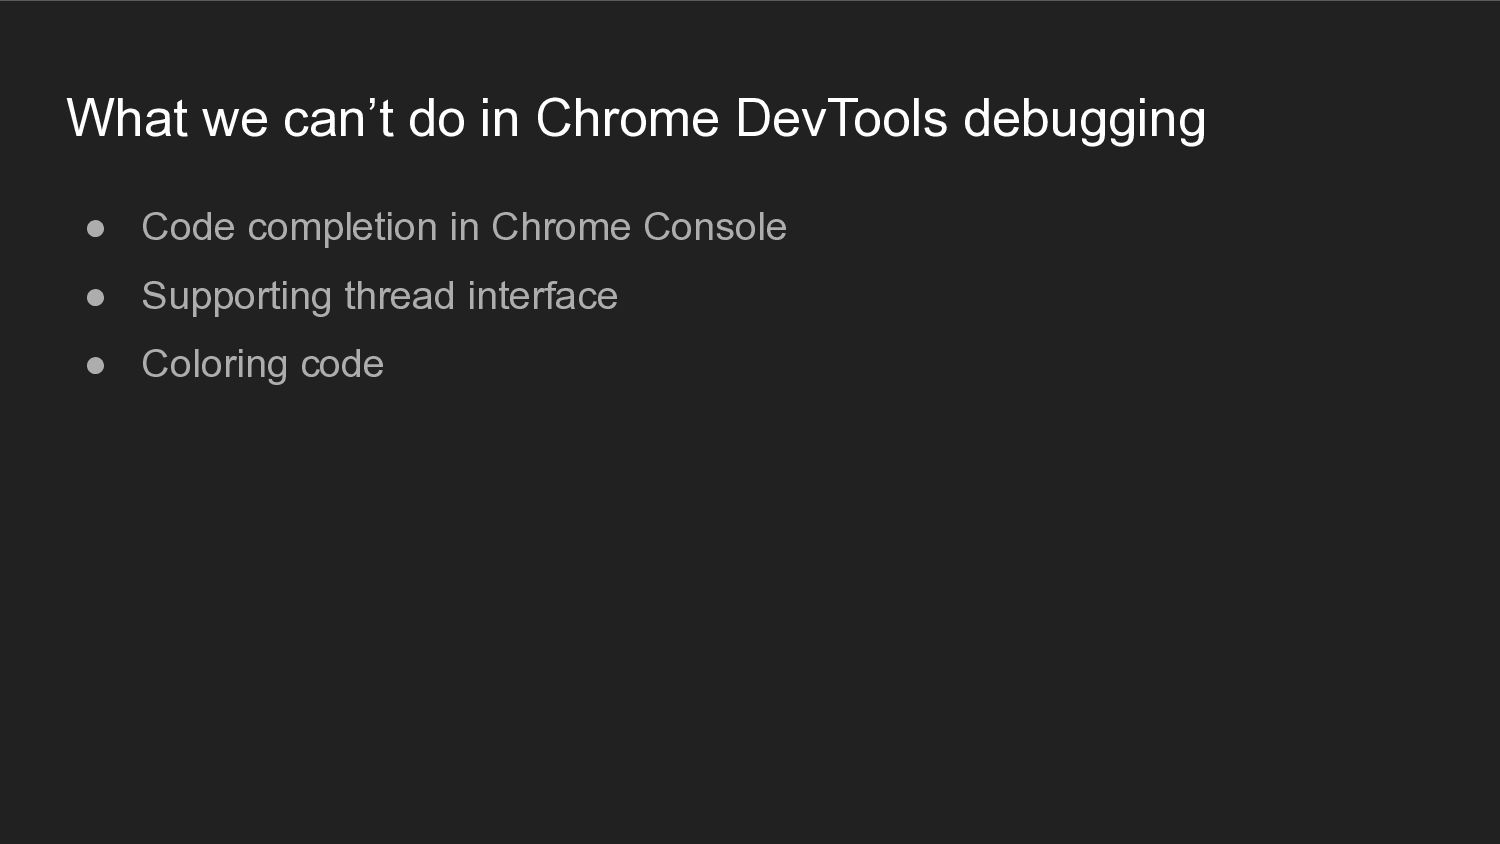Viewport: 1500px width, 844px height.
Task: Click the word Console in first bullet
Action: 715,228
